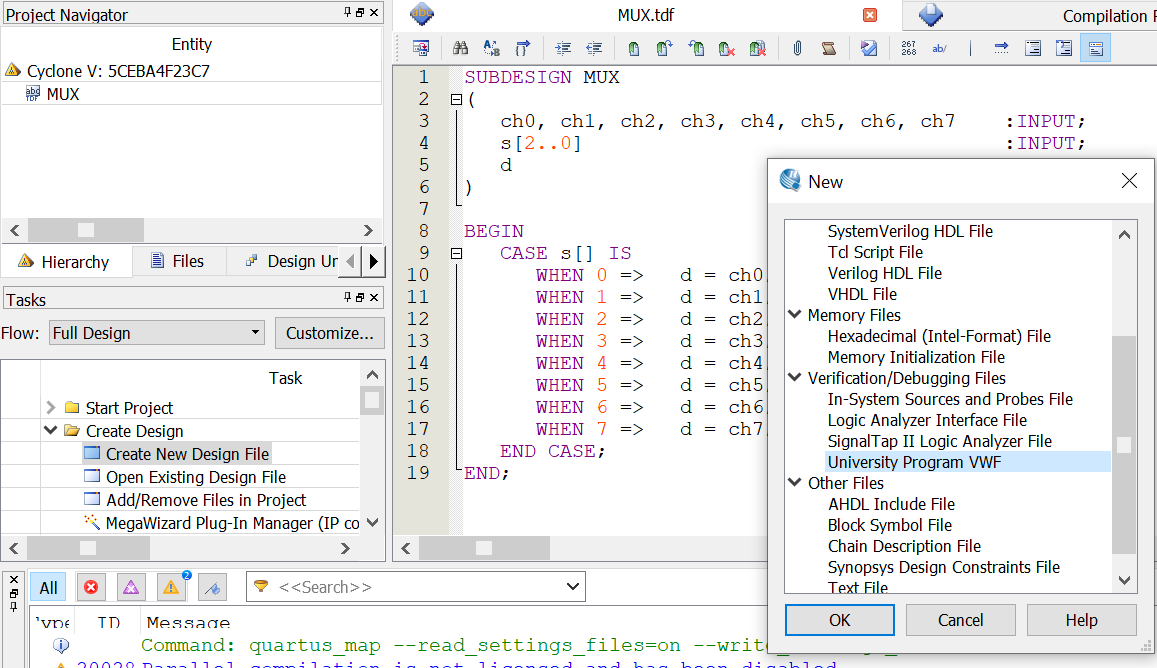Viewport: 1157px width, 668px height.
Task: Select Open Existing Design File task
Action: [185, 477]
